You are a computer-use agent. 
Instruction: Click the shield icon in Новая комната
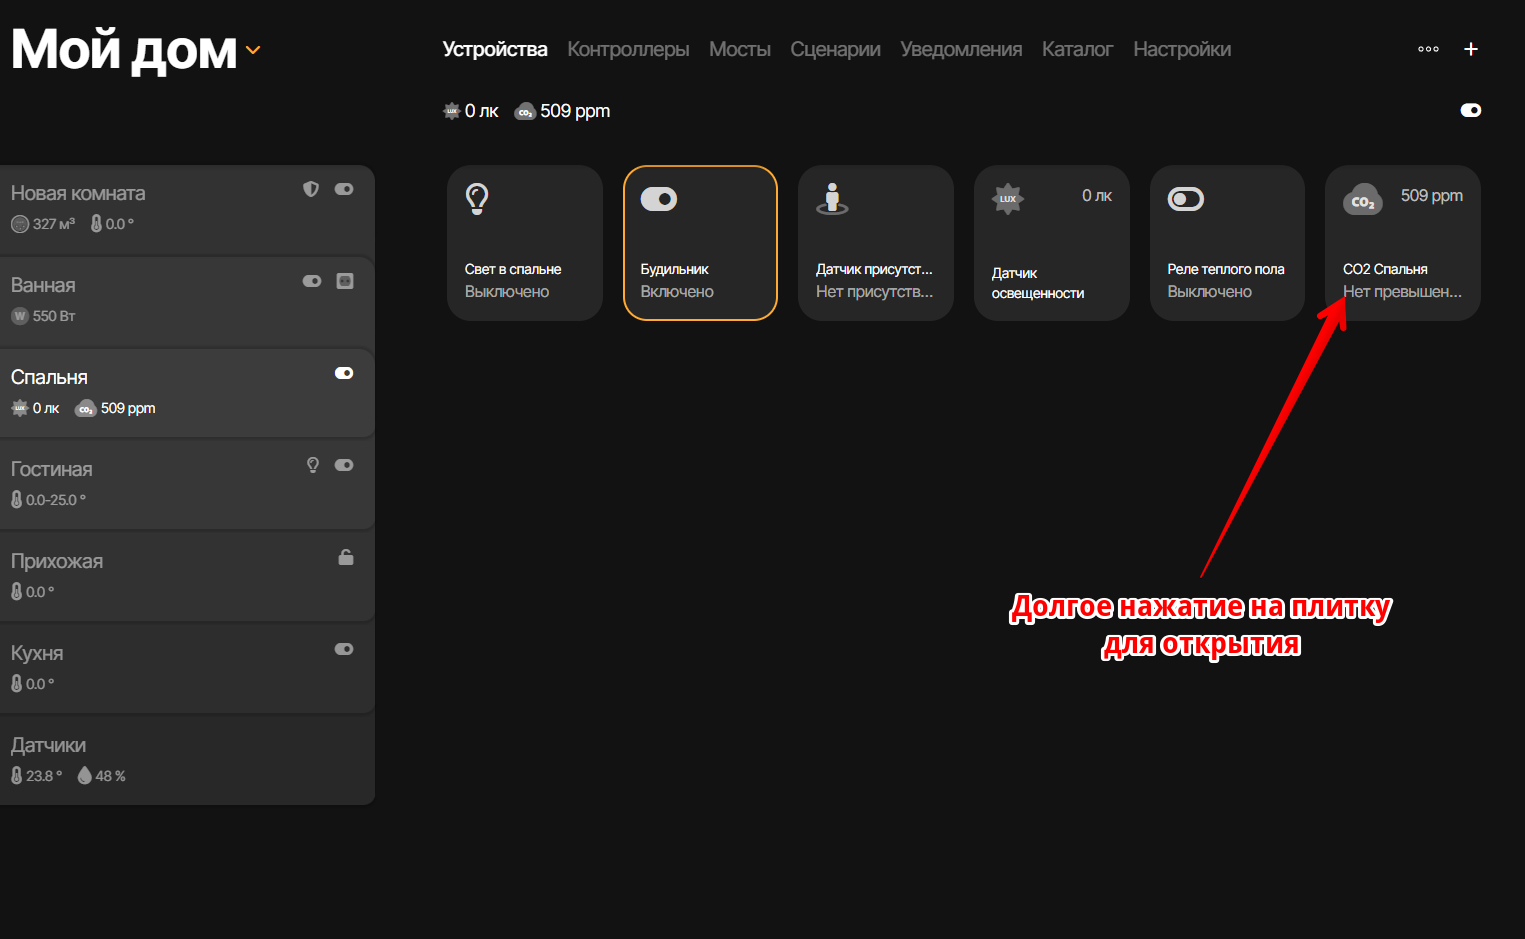tap(311, 189)
